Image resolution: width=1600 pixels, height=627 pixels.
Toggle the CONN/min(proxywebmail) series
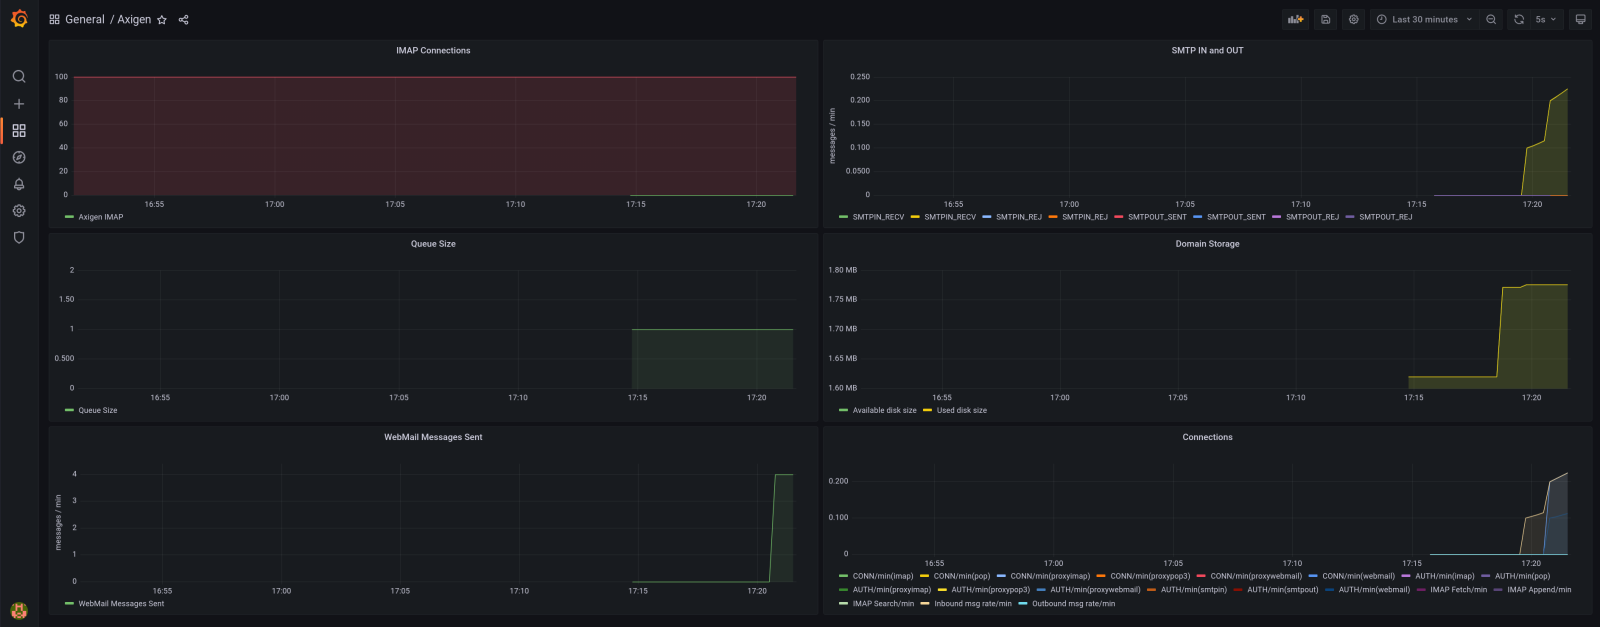coord(1256,576)
